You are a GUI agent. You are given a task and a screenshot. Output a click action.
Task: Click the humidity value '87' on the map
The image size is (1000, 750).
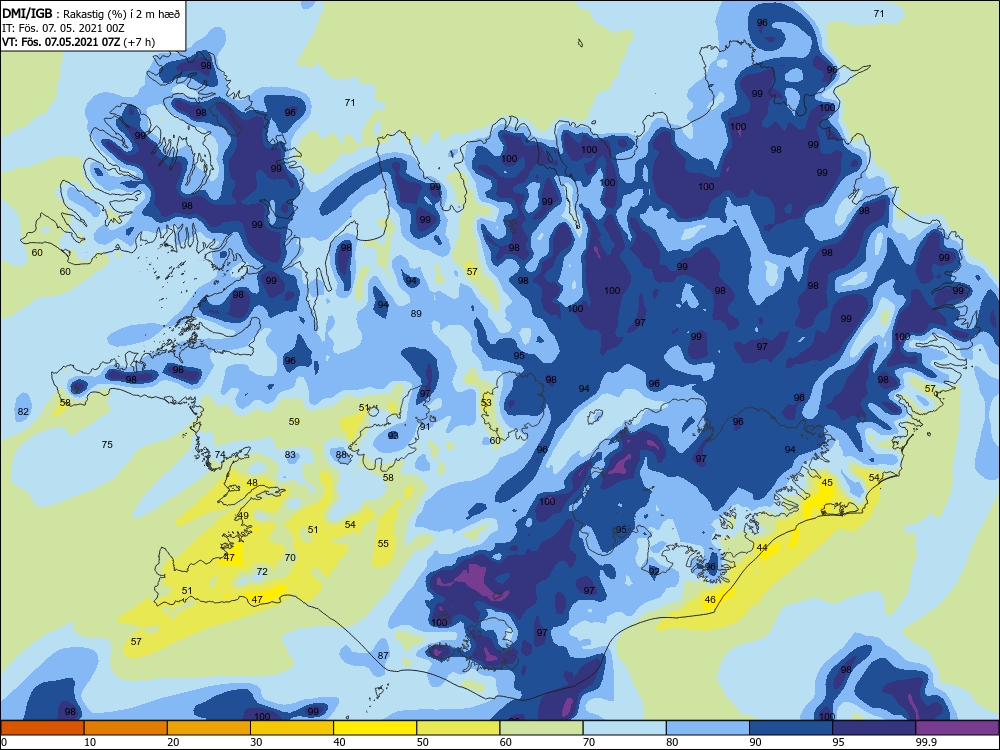[x=383, y=655]
